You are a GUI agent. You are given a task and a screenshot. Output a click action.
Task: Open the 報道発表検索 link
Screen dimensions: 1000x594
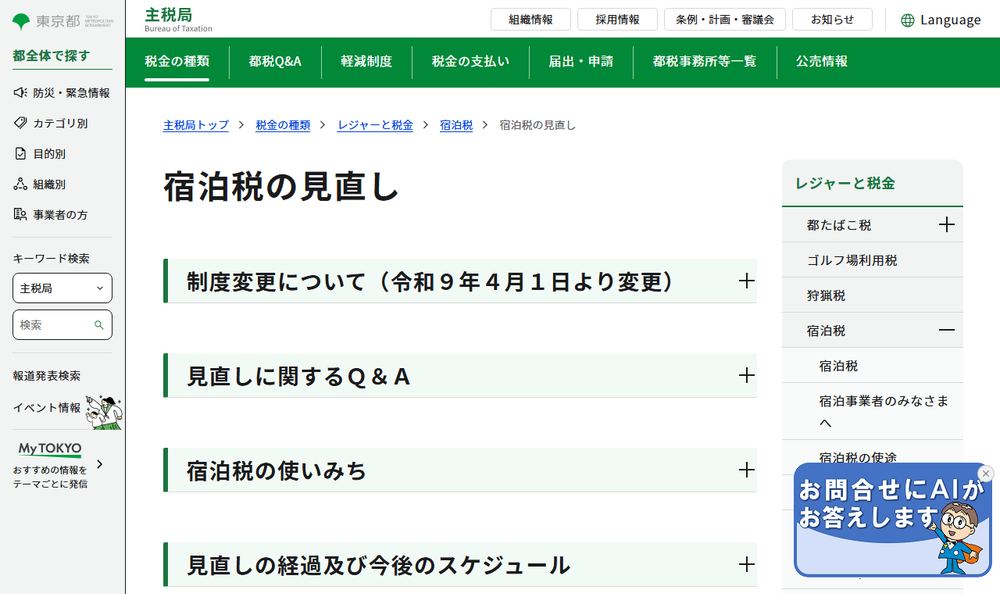click(47, 376)
